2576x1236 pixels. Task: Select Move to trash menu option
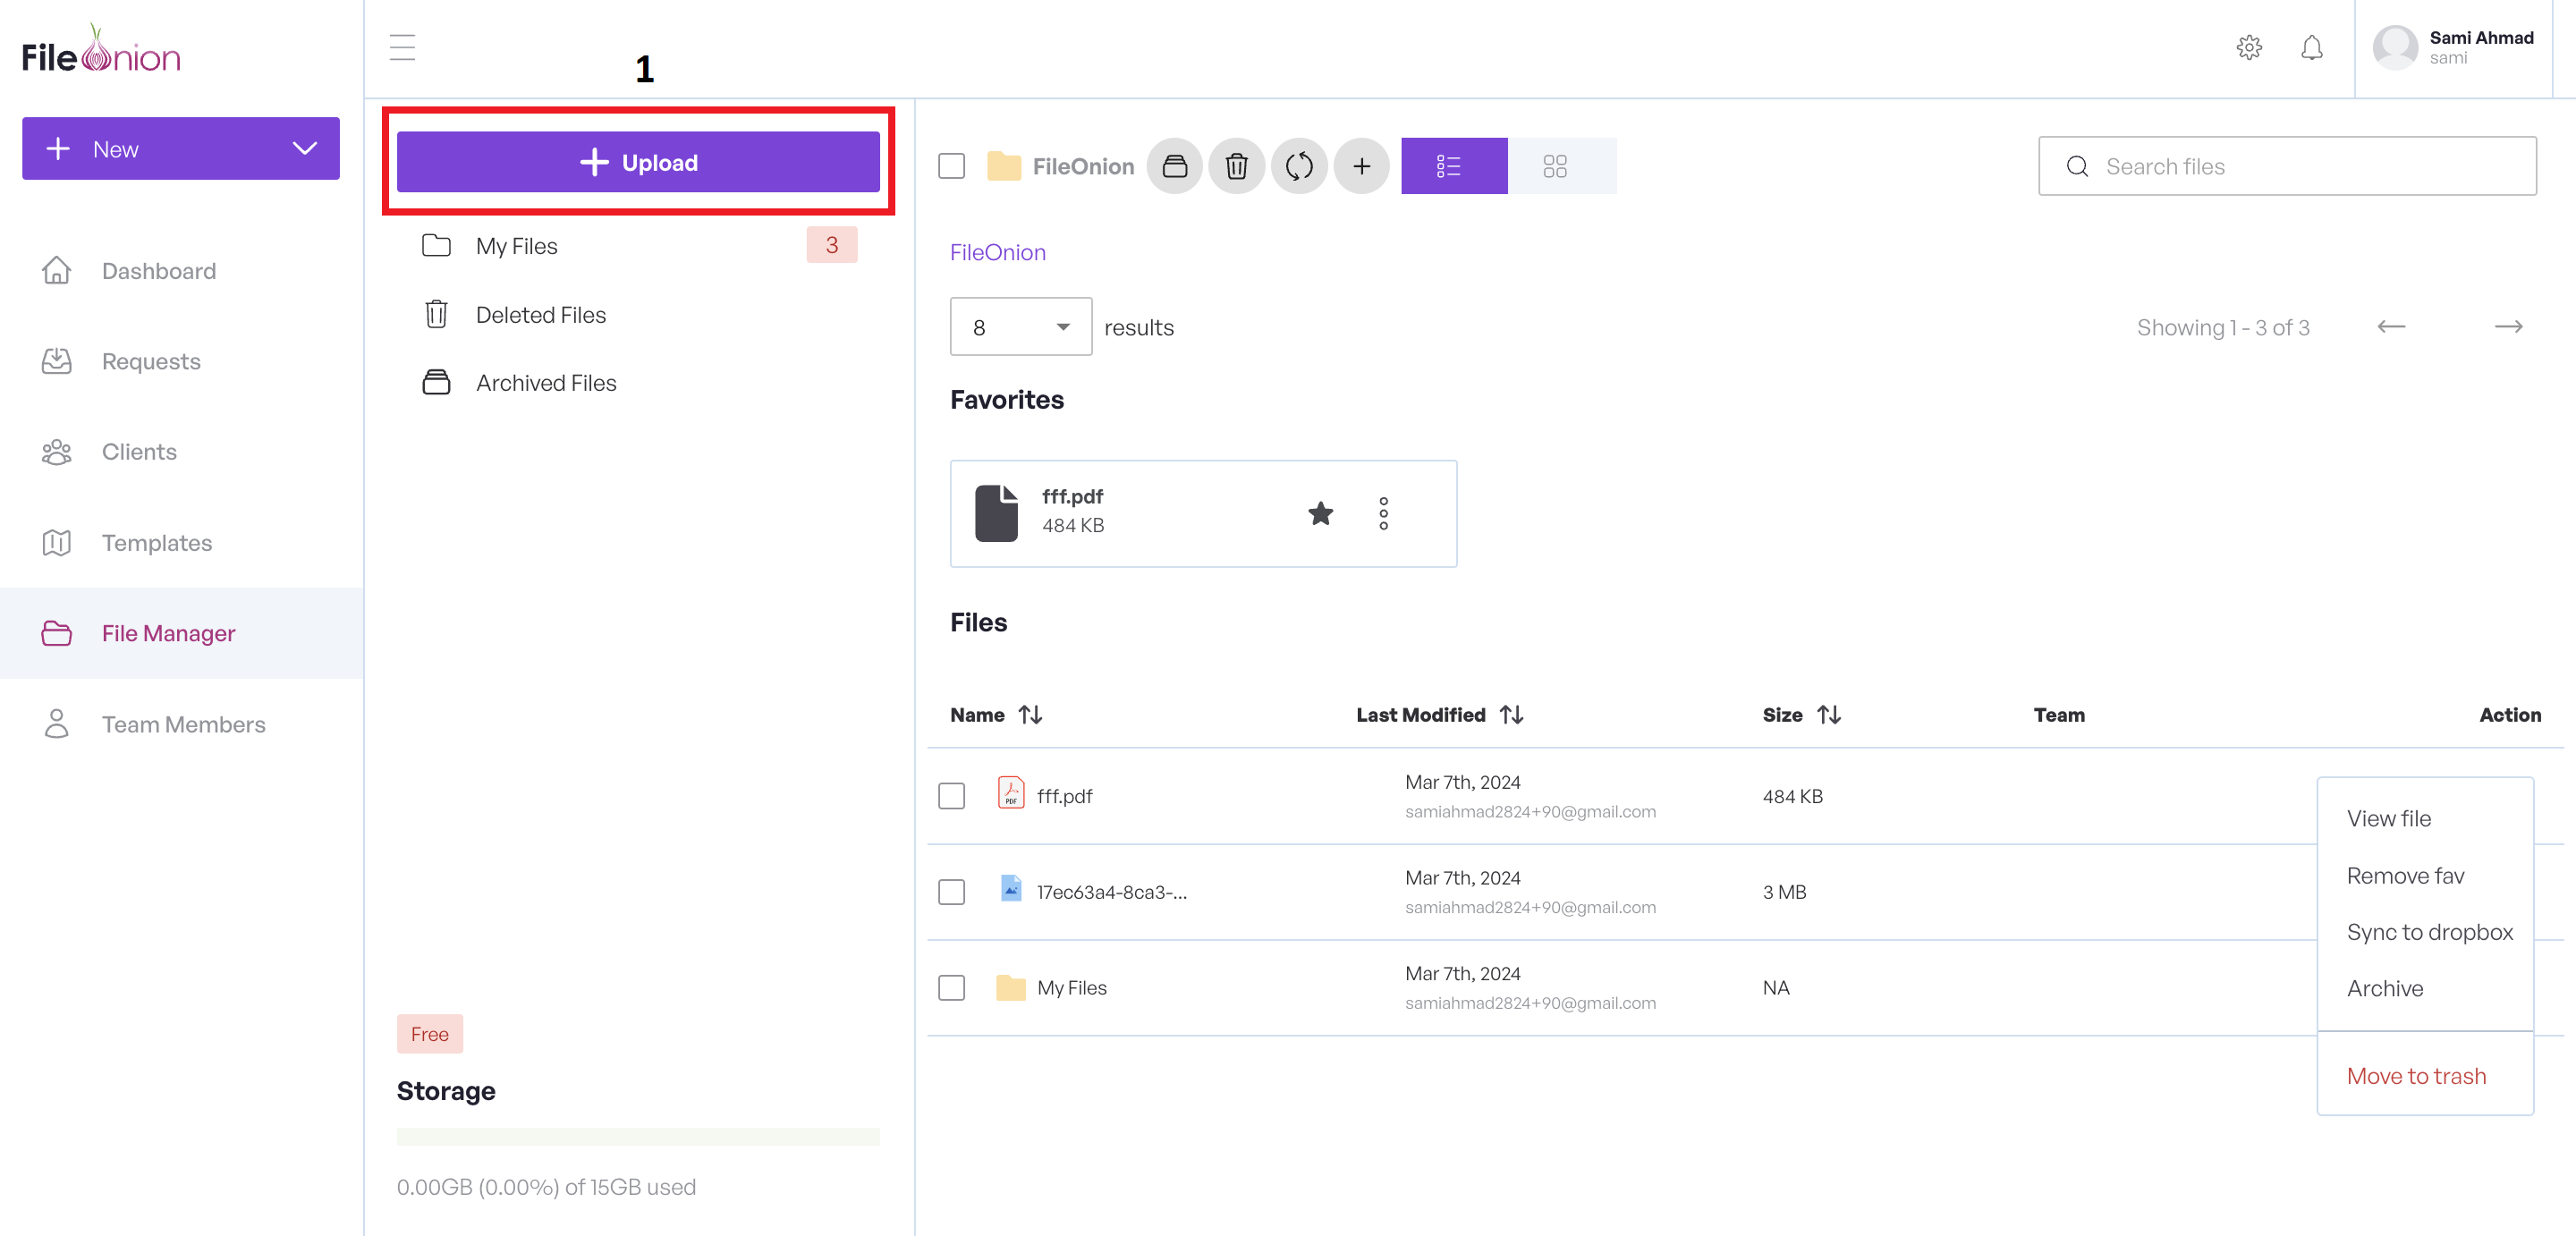point(2415,1076)
